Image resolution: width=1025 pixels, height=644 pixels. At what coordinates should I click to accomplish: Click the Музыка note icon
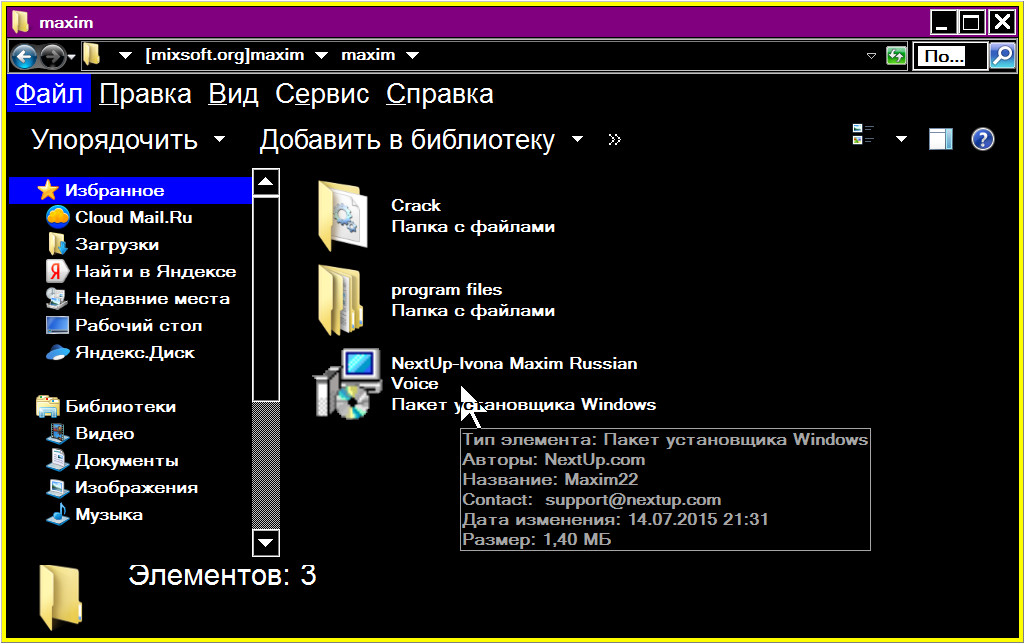pos(58,514)
